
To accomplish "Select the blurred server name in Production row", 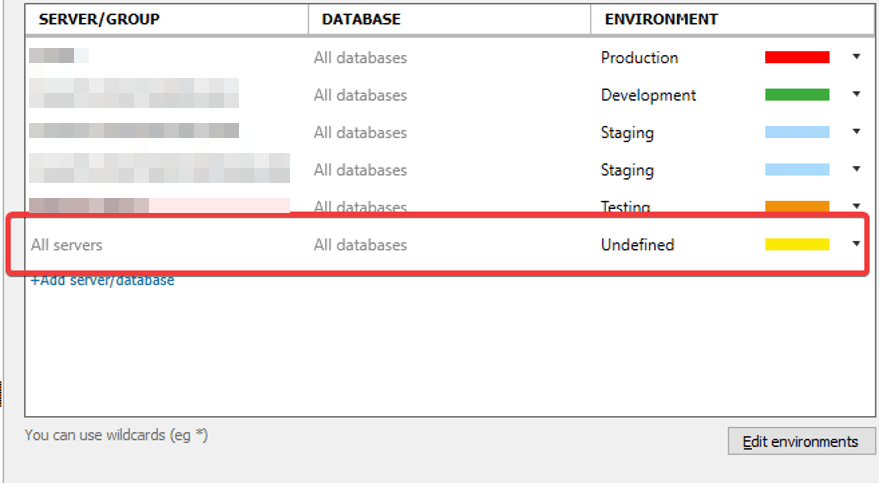I will click(59, 55).
